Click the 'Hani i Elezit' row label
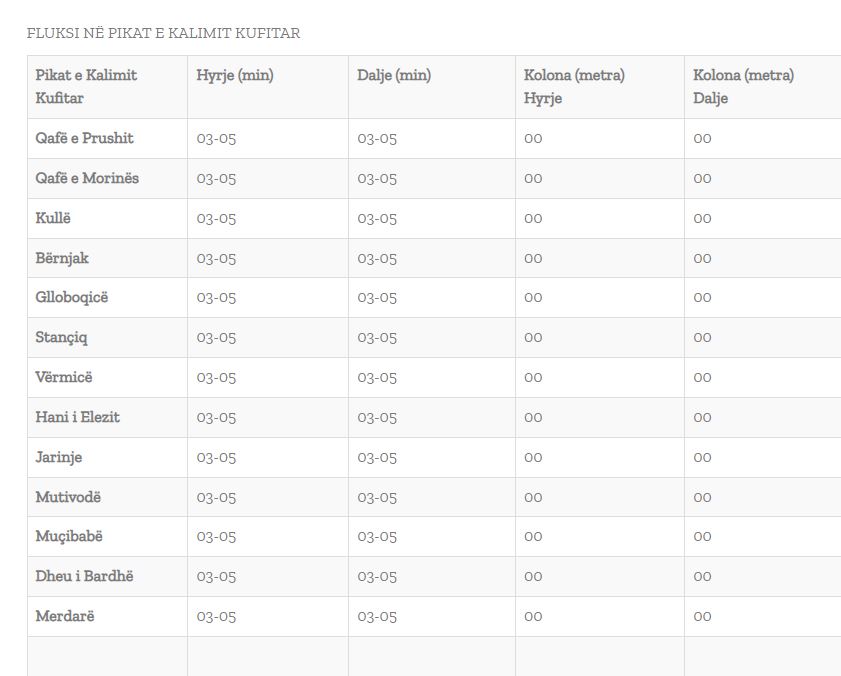 tap(78, 417)
